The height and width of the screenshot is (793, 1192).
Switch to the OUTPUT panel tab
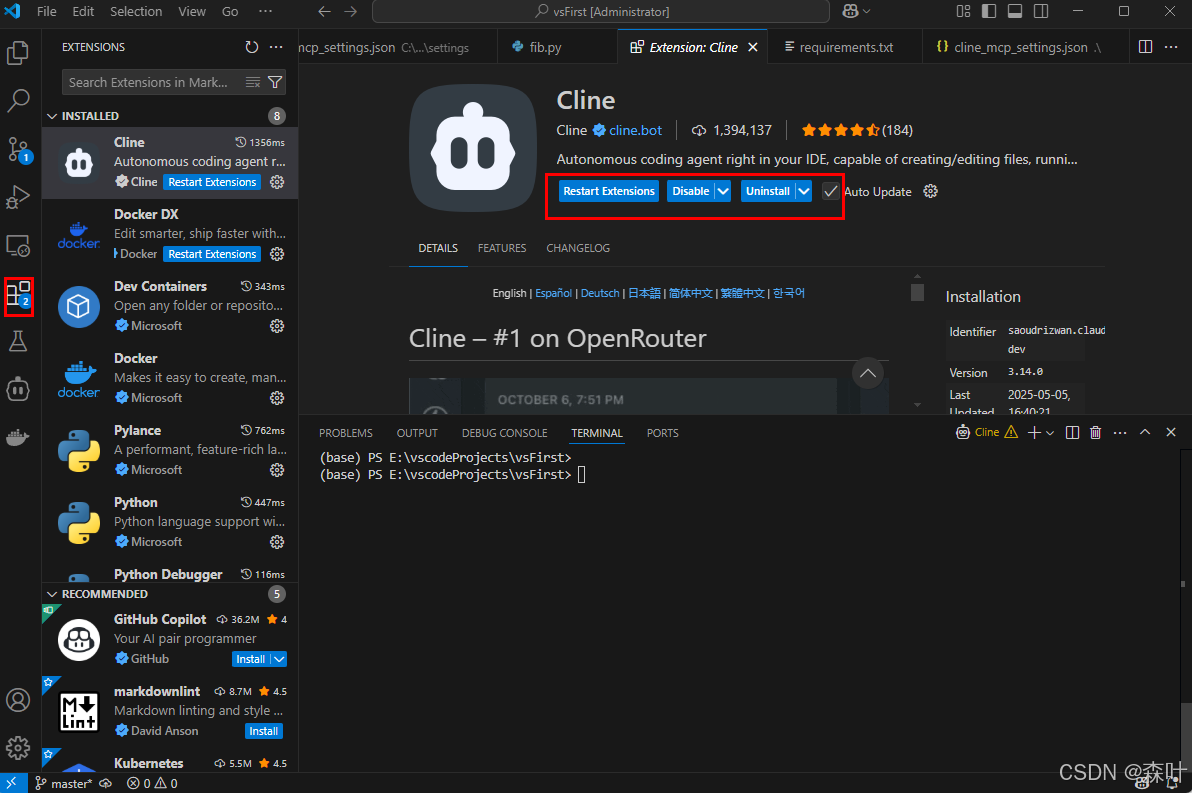point(417,433)
